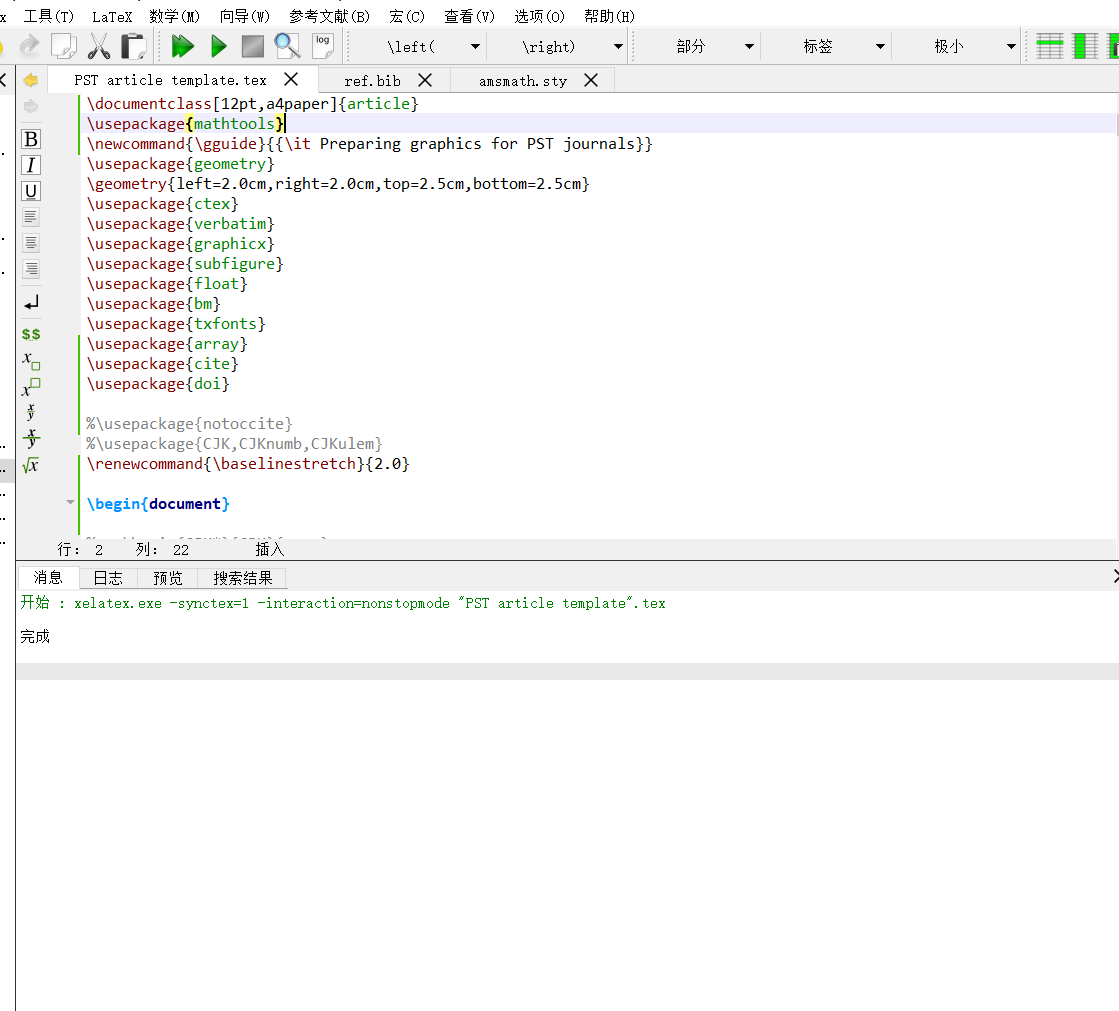Run build and view with double green arrows
The width and height of the screenshot is (1119, 1011).
[x=183, y=45]
